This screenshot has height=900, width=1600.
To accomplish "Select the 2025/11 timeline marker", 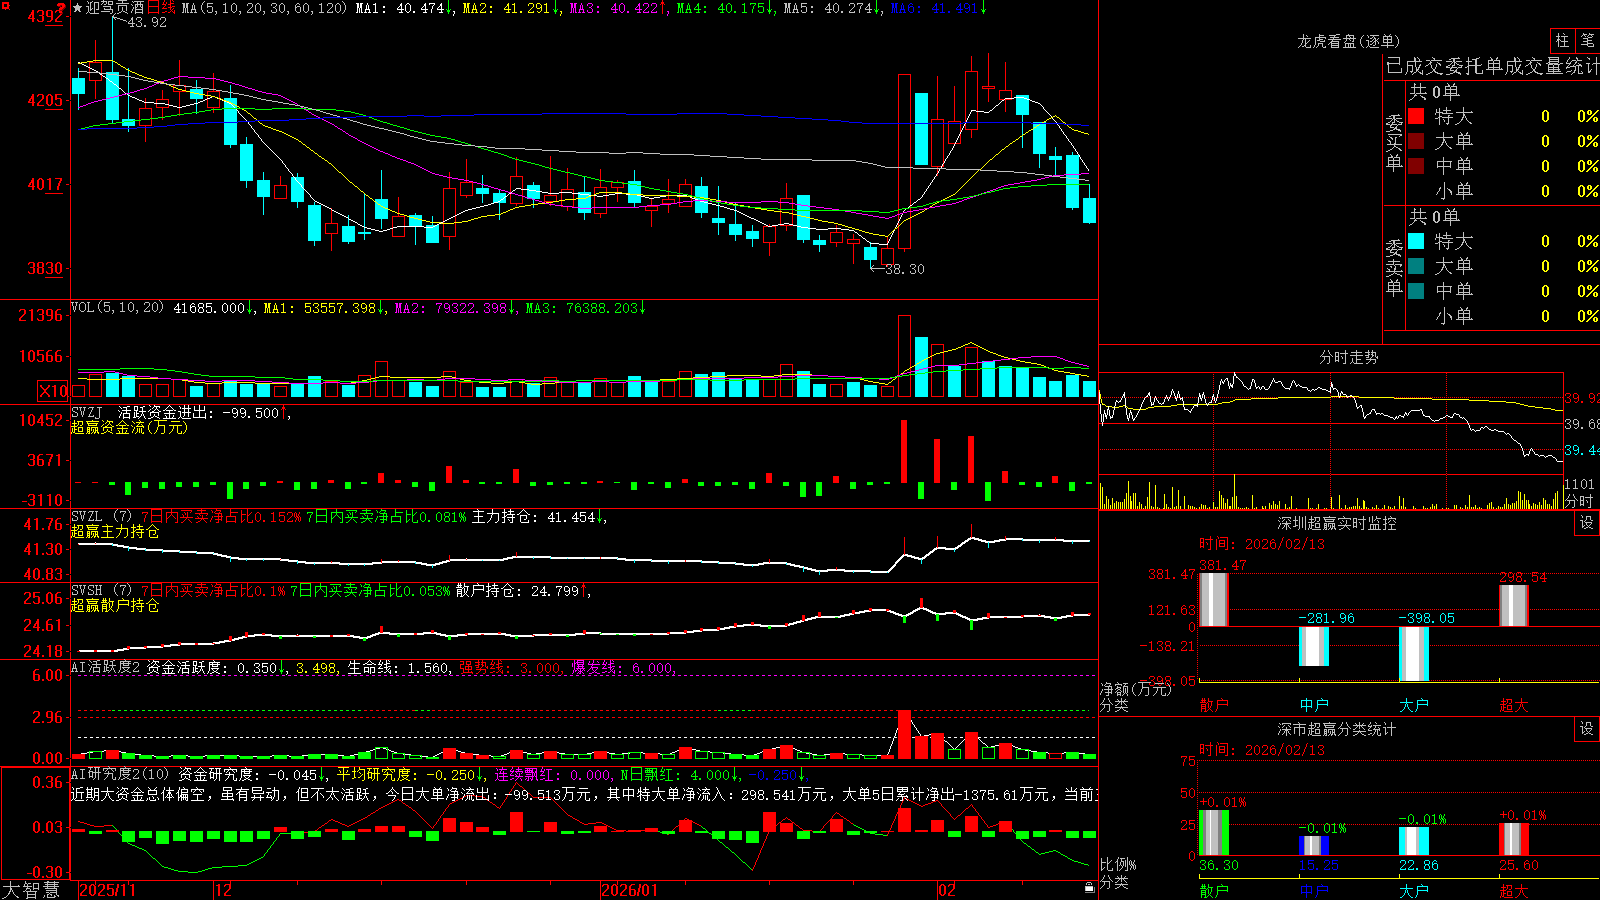I will 108,890.
